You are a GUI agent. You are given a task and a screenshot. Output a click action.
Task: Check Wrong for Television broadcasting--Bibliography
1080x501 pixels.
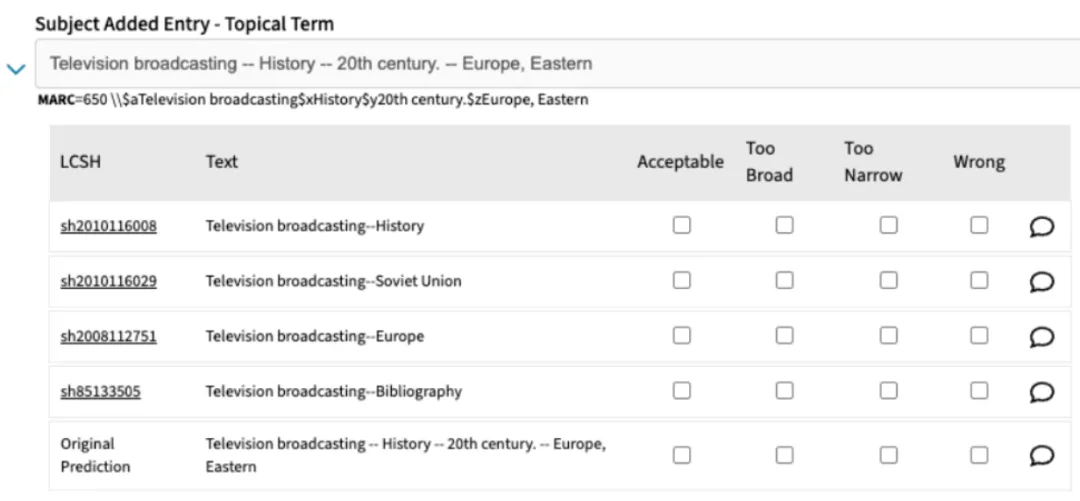[x=979, y=391]
